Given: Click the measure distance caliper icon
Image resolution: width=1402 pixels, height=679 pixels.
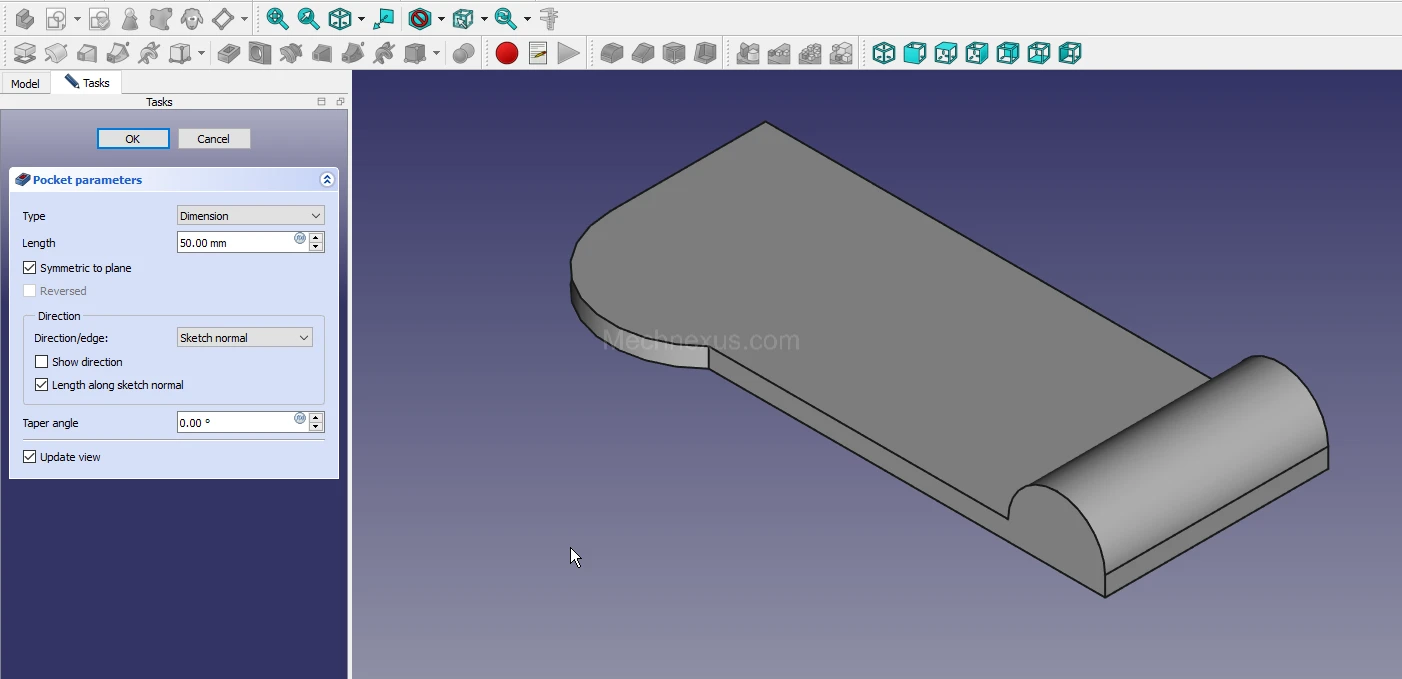Looking at the screenshot, I should pos(549,18).
